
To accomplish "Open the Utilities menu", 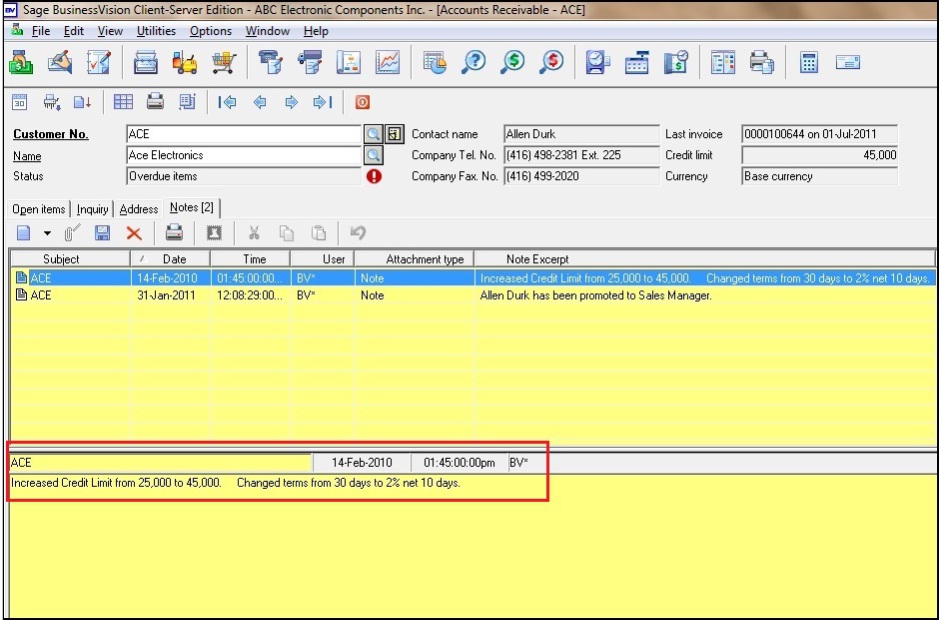I will tap(156, 31).
